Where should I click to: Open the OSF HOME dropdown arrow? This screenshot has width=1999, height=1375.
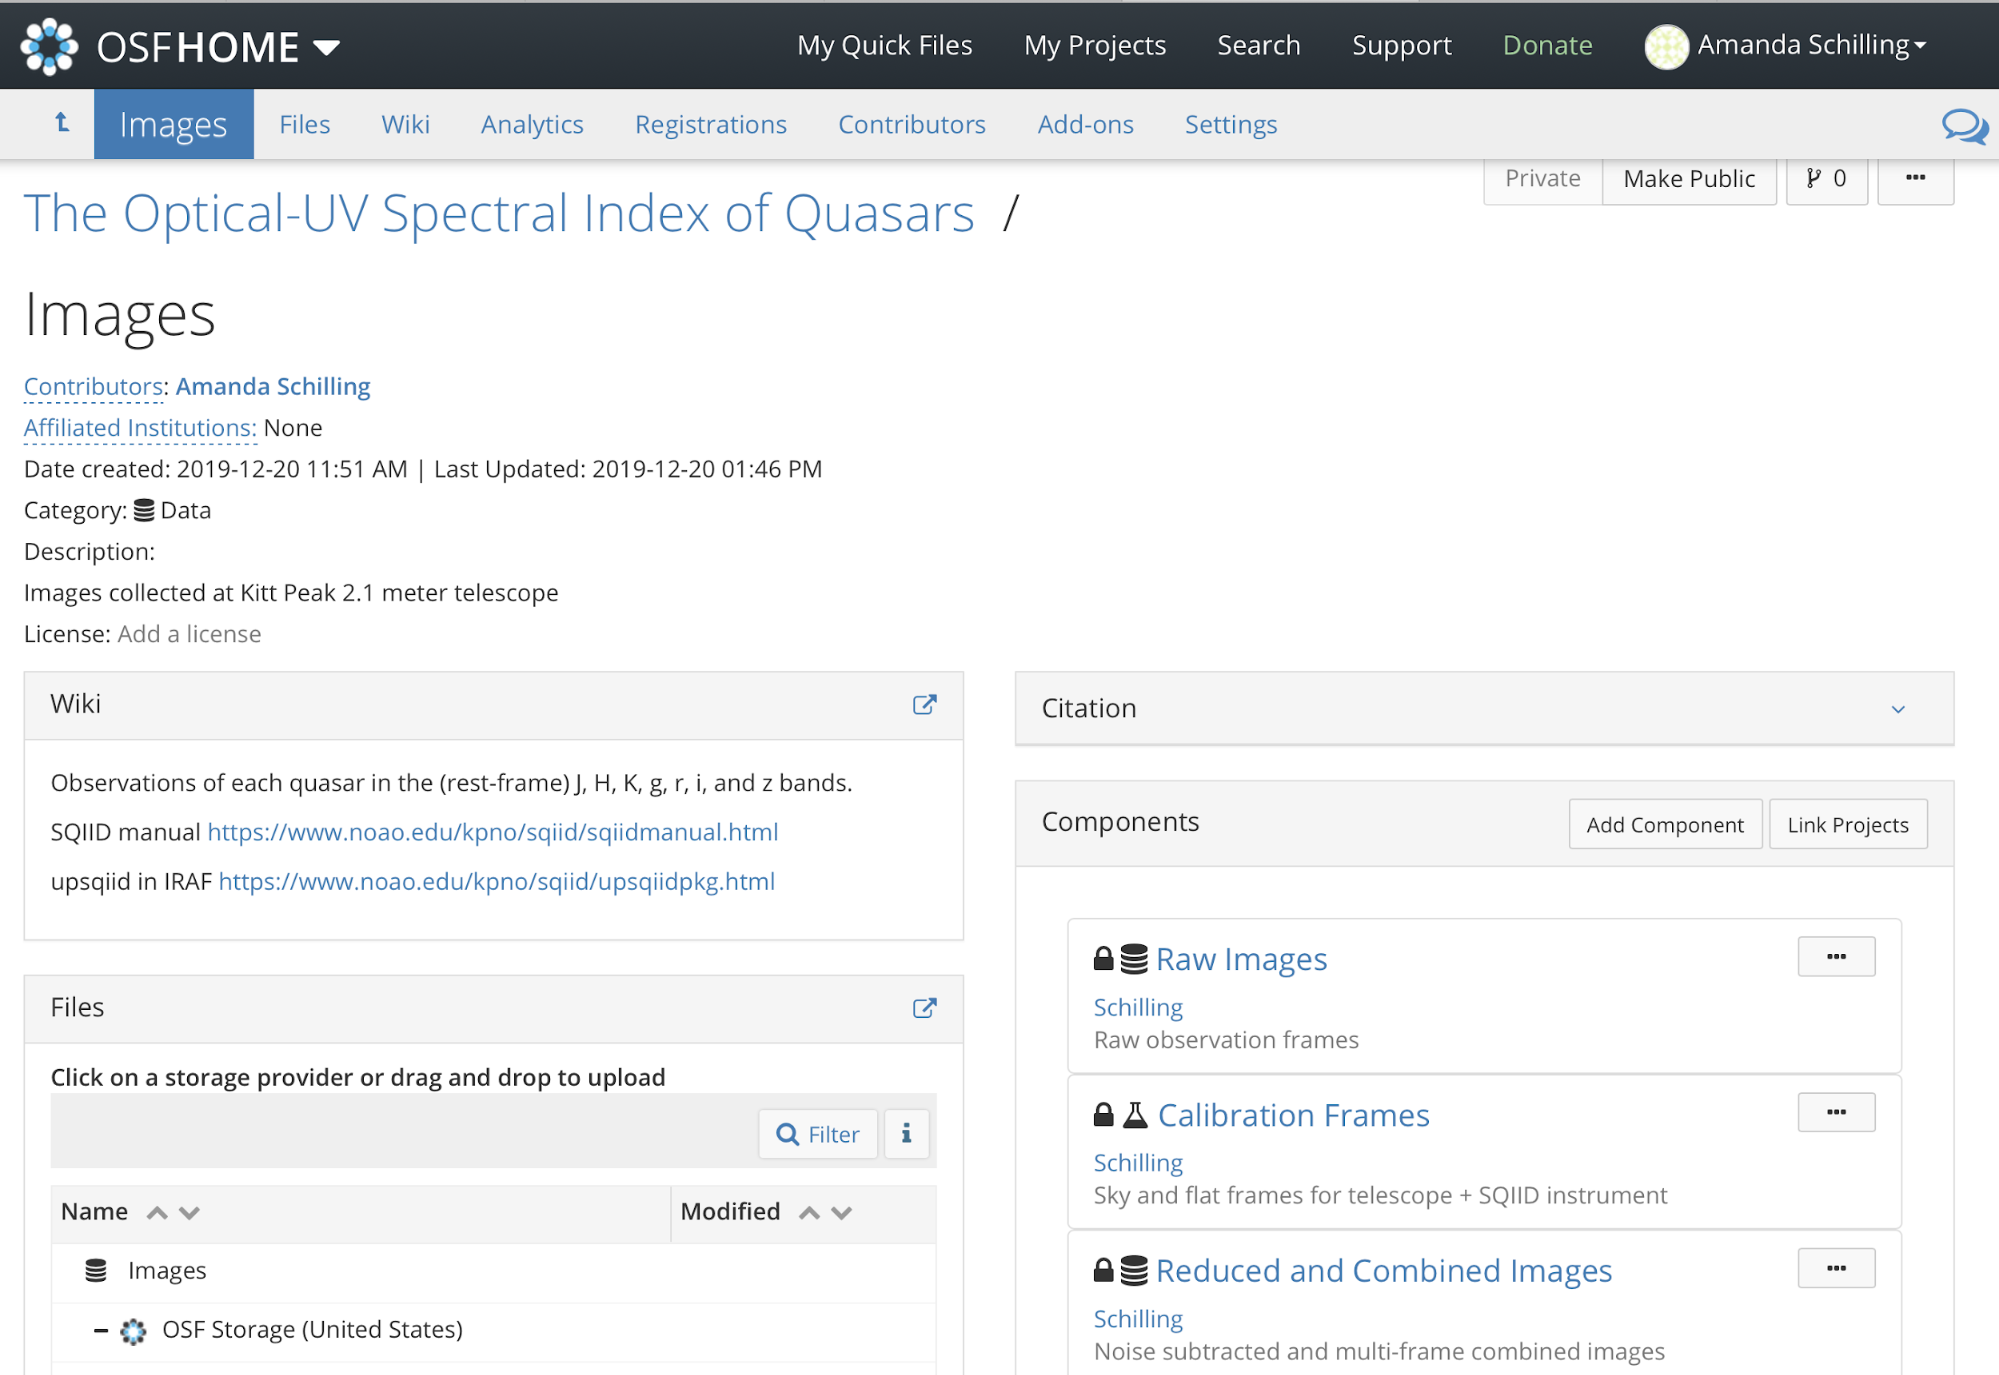327,47
